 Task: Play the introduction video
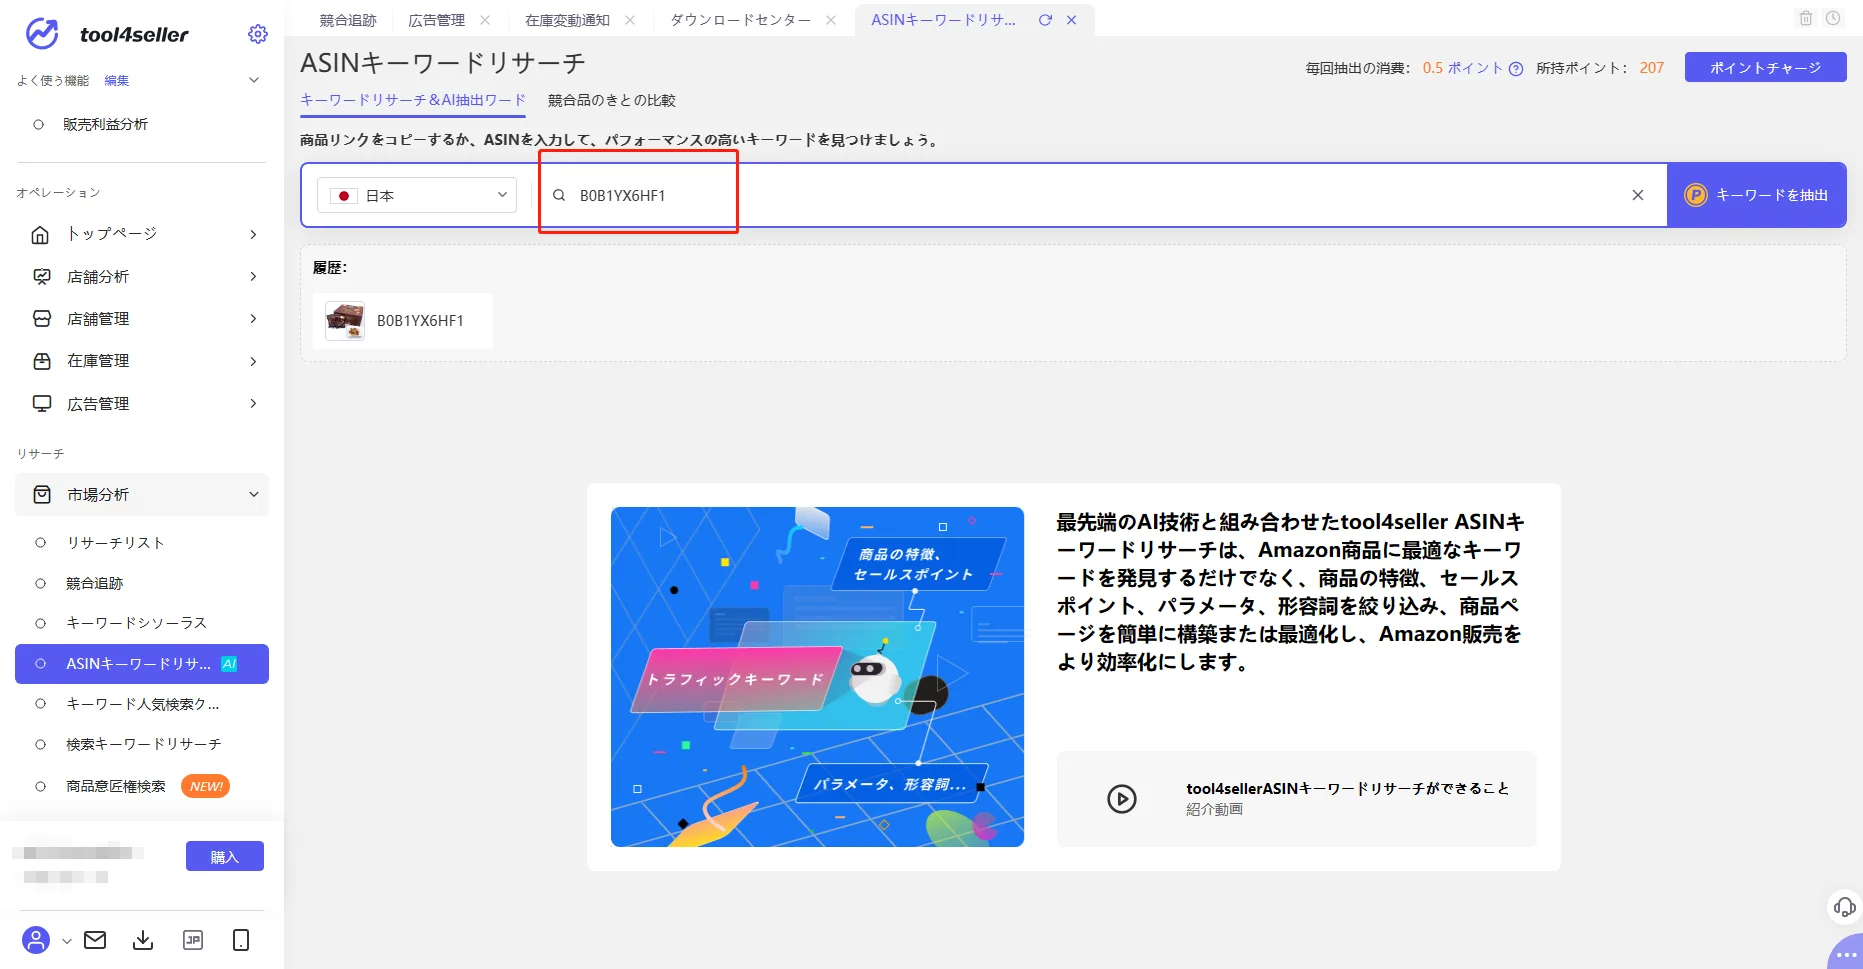coord(1122,799)
